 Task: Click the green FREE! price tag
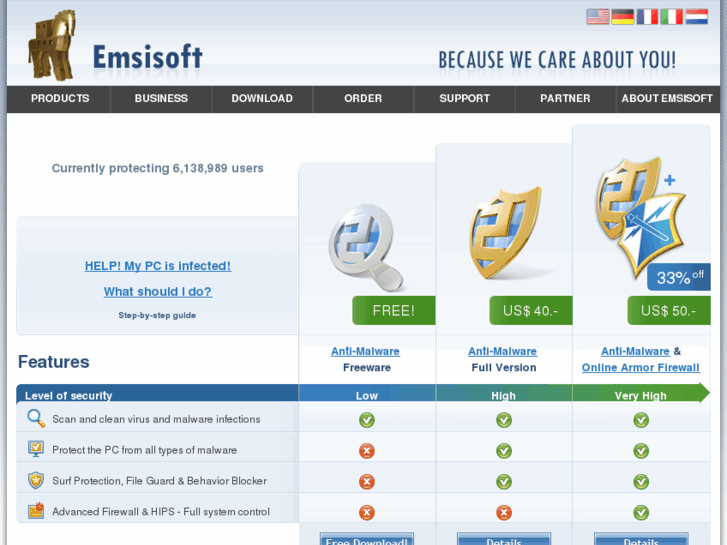coord(394,310)
